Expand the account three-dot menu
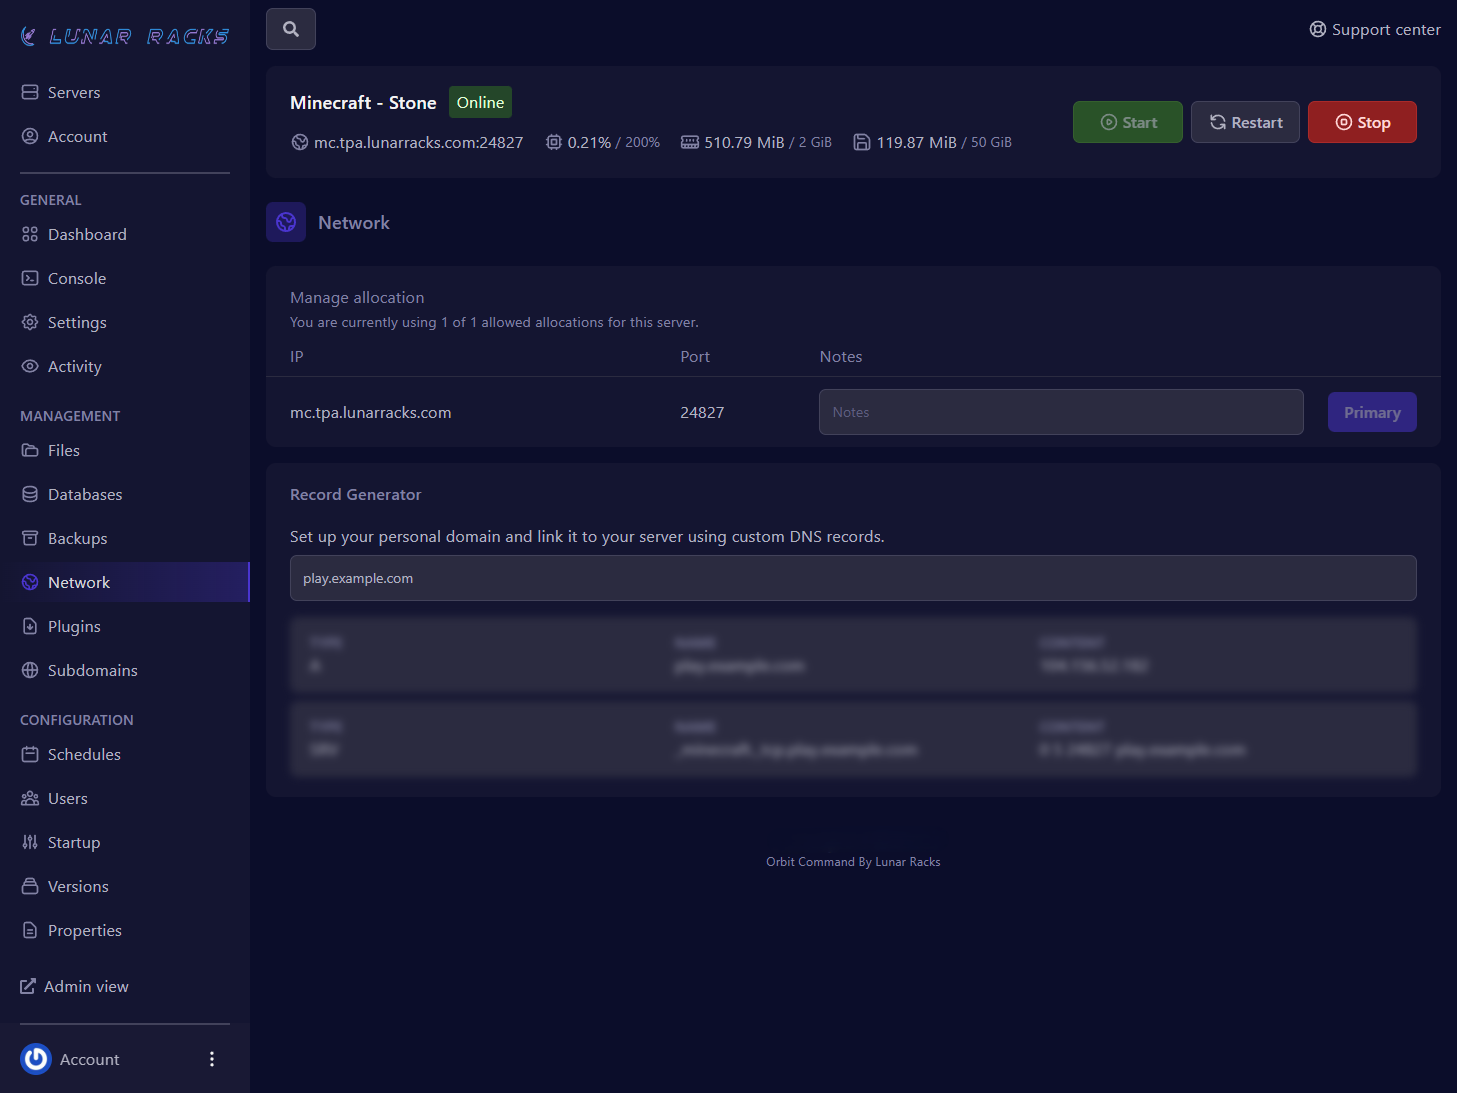Viewport: 1457px width, 1093px height. 212,1059
